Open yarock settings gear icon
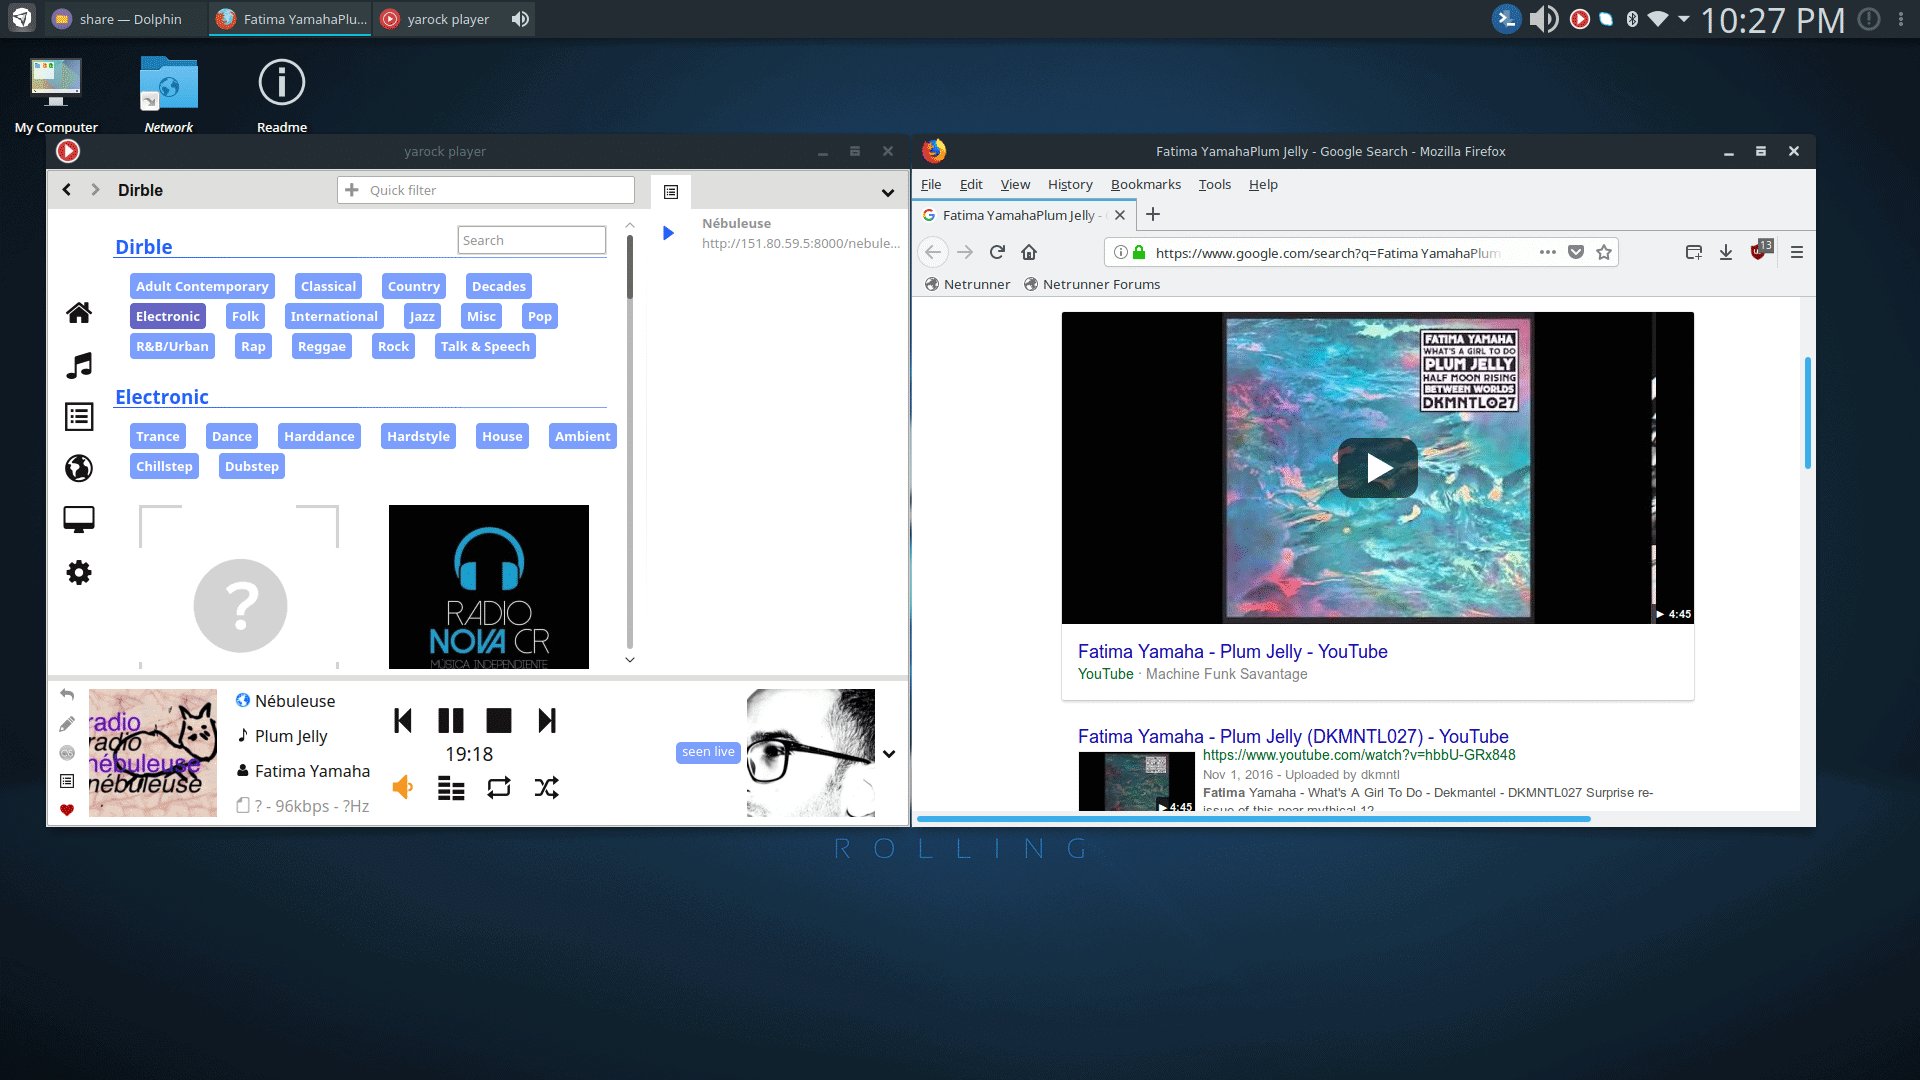 [79, 572]
